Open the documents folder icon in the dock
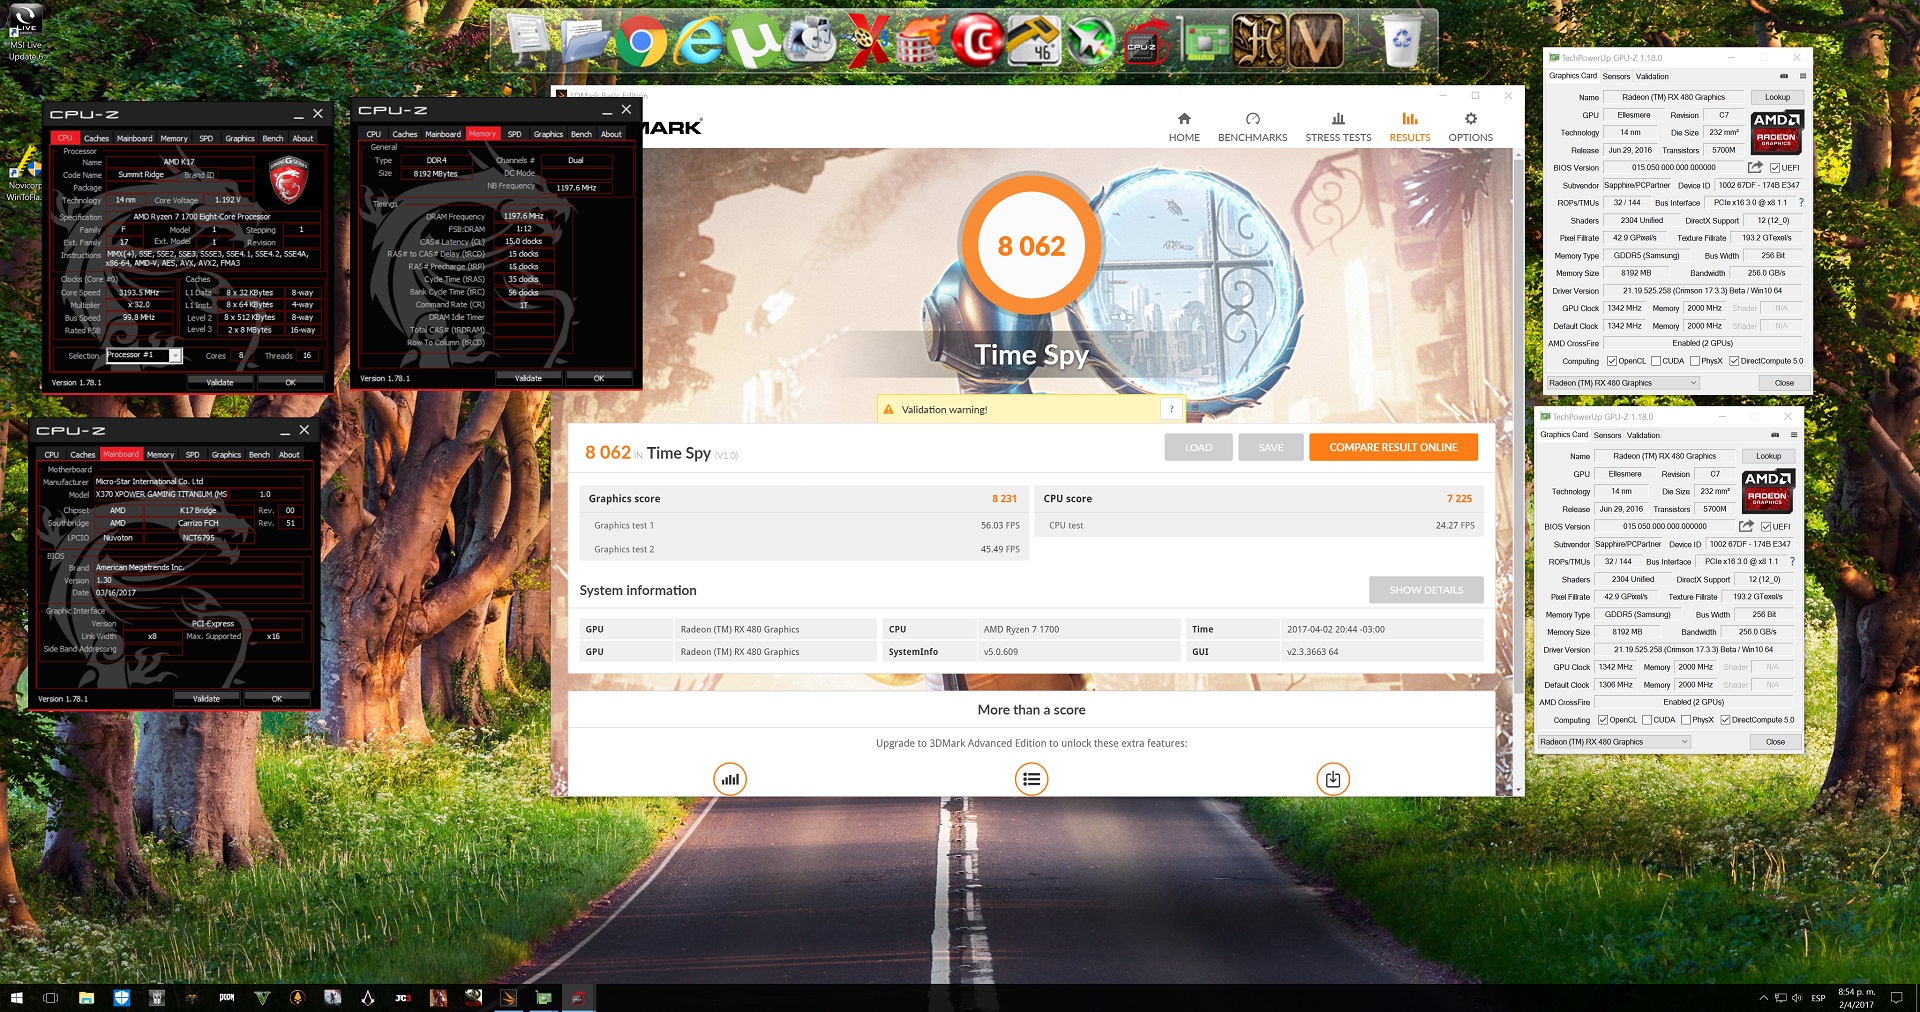The image size is (1920, 1012). pyautogui.click(x=586, y=41)
